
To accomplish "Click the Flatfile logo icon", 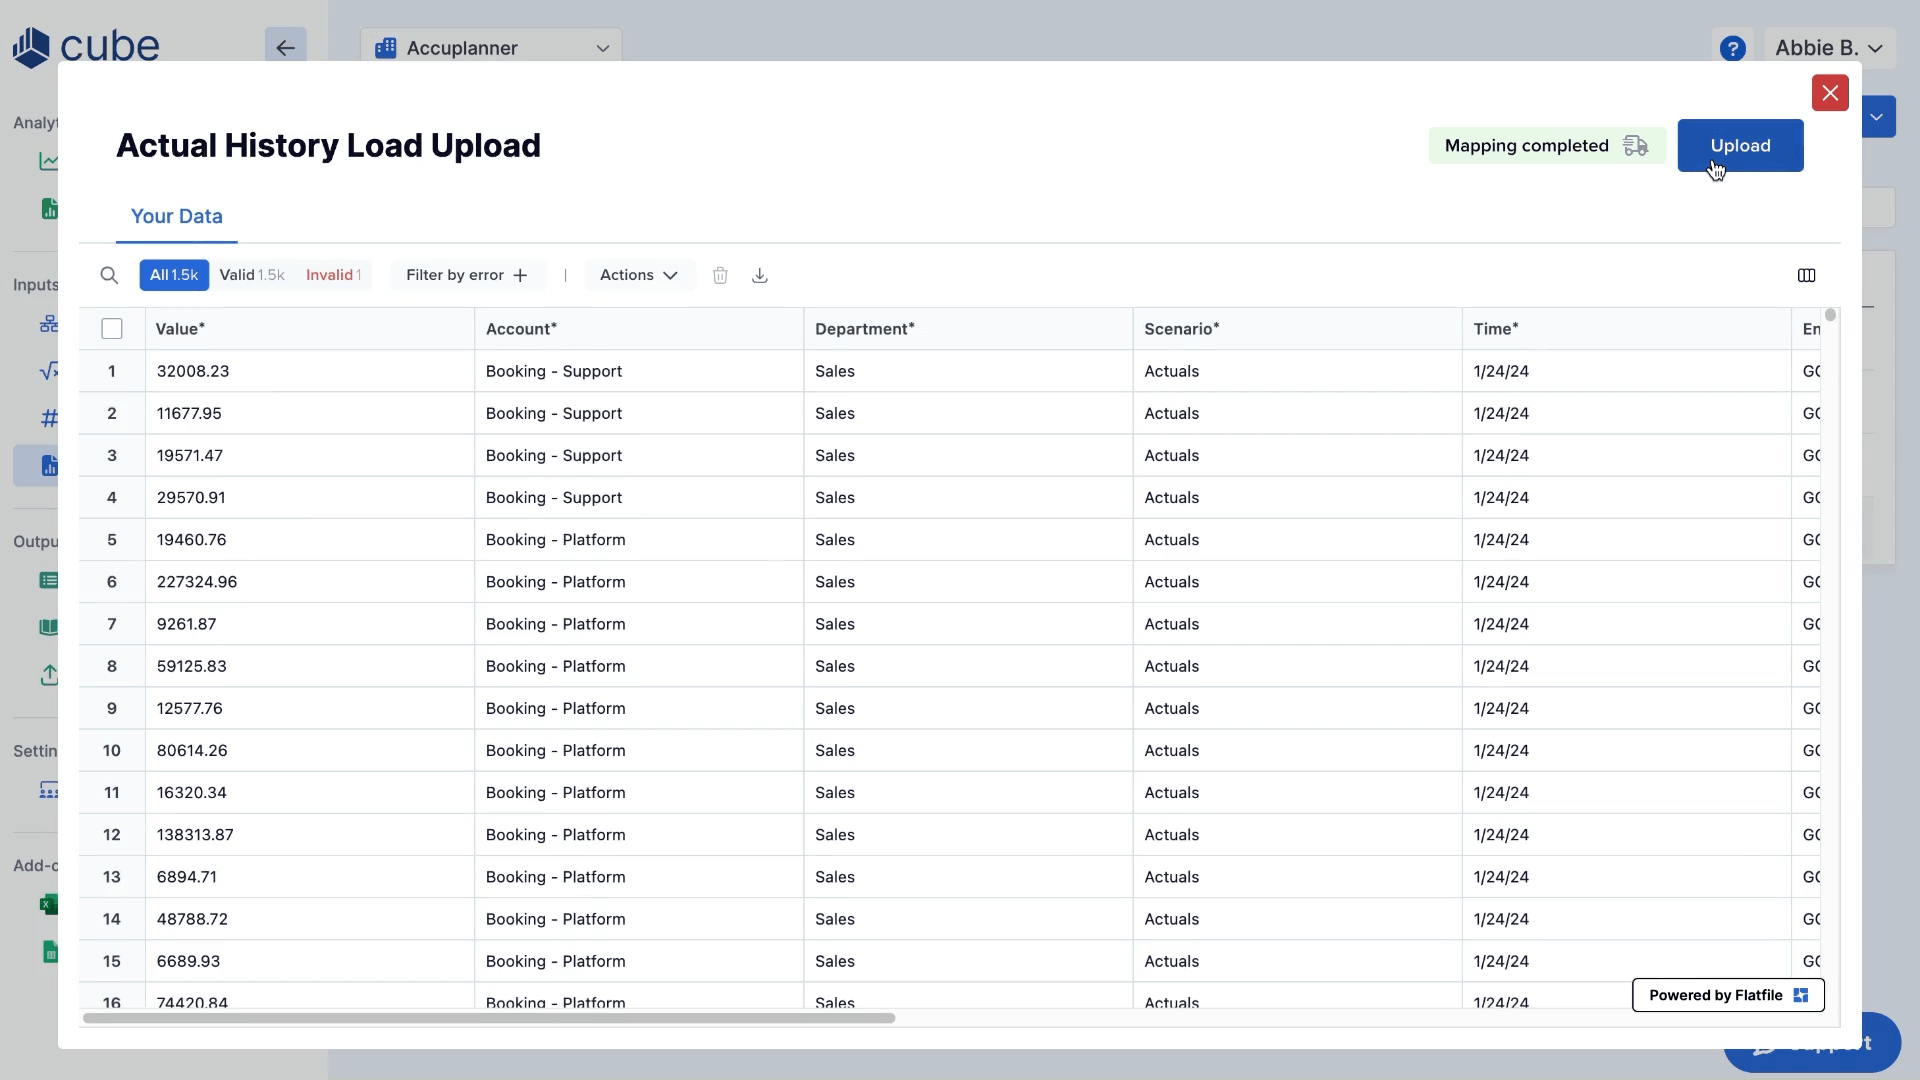I will click(x=1801, y=995).
